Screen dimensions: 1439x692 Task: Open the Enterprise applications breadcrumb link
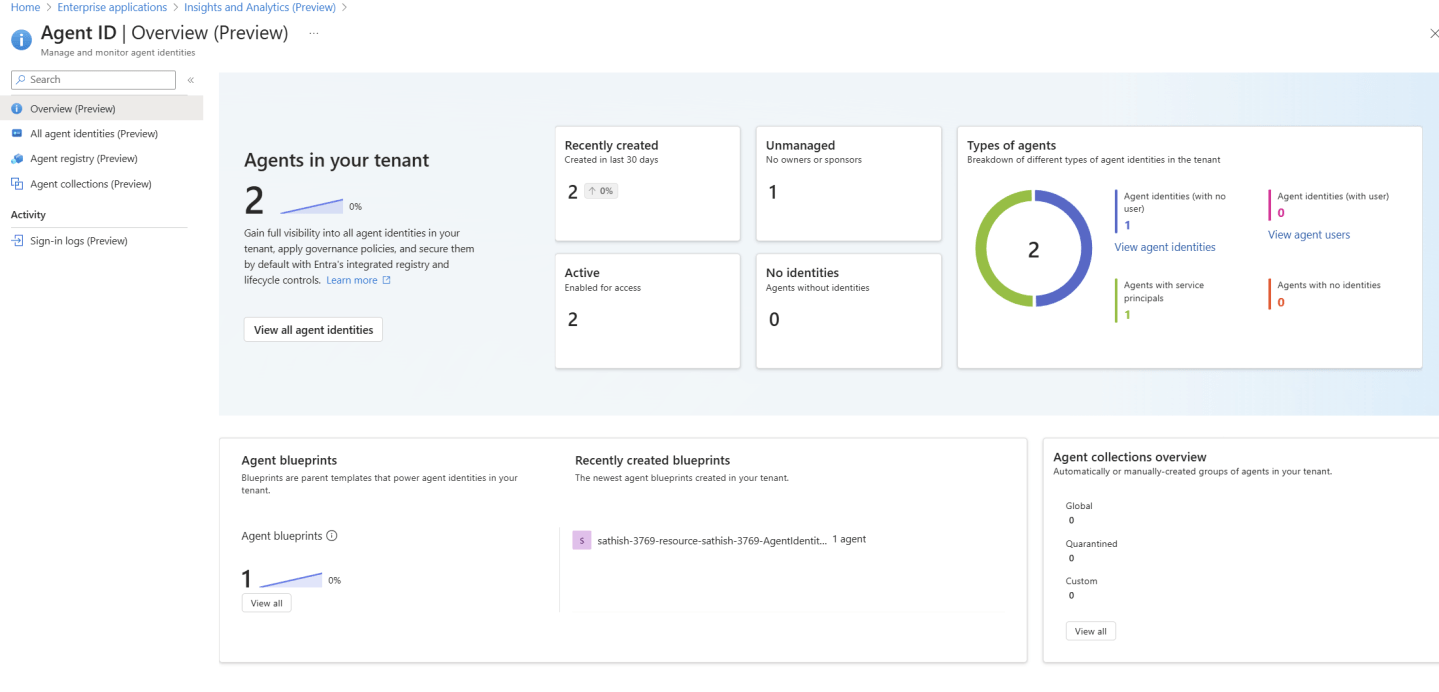click(x=111, y=7)
